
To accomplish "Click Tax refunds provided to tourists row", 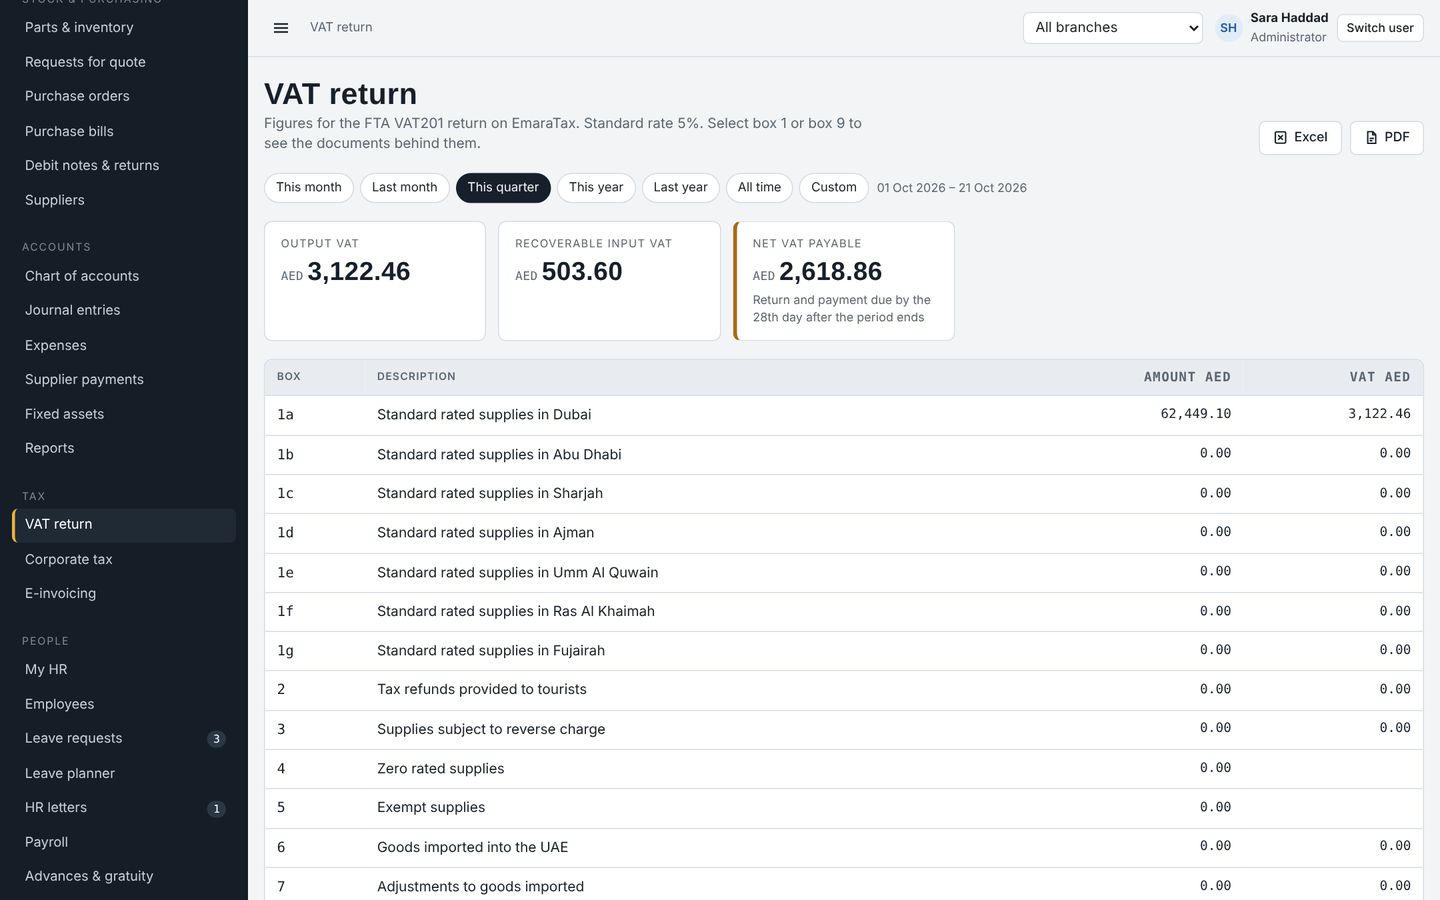I will coord(843,690).
